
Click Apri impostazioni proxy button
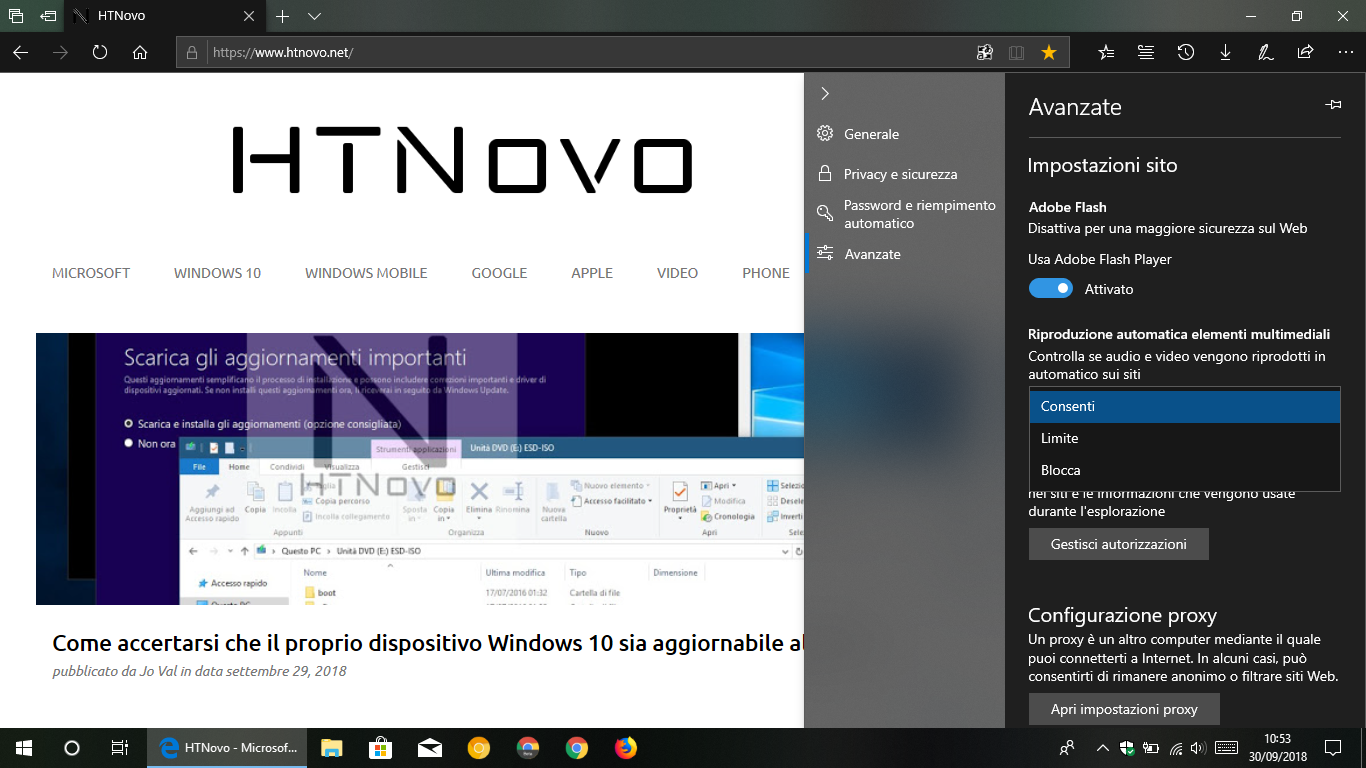click(1124, 709)
